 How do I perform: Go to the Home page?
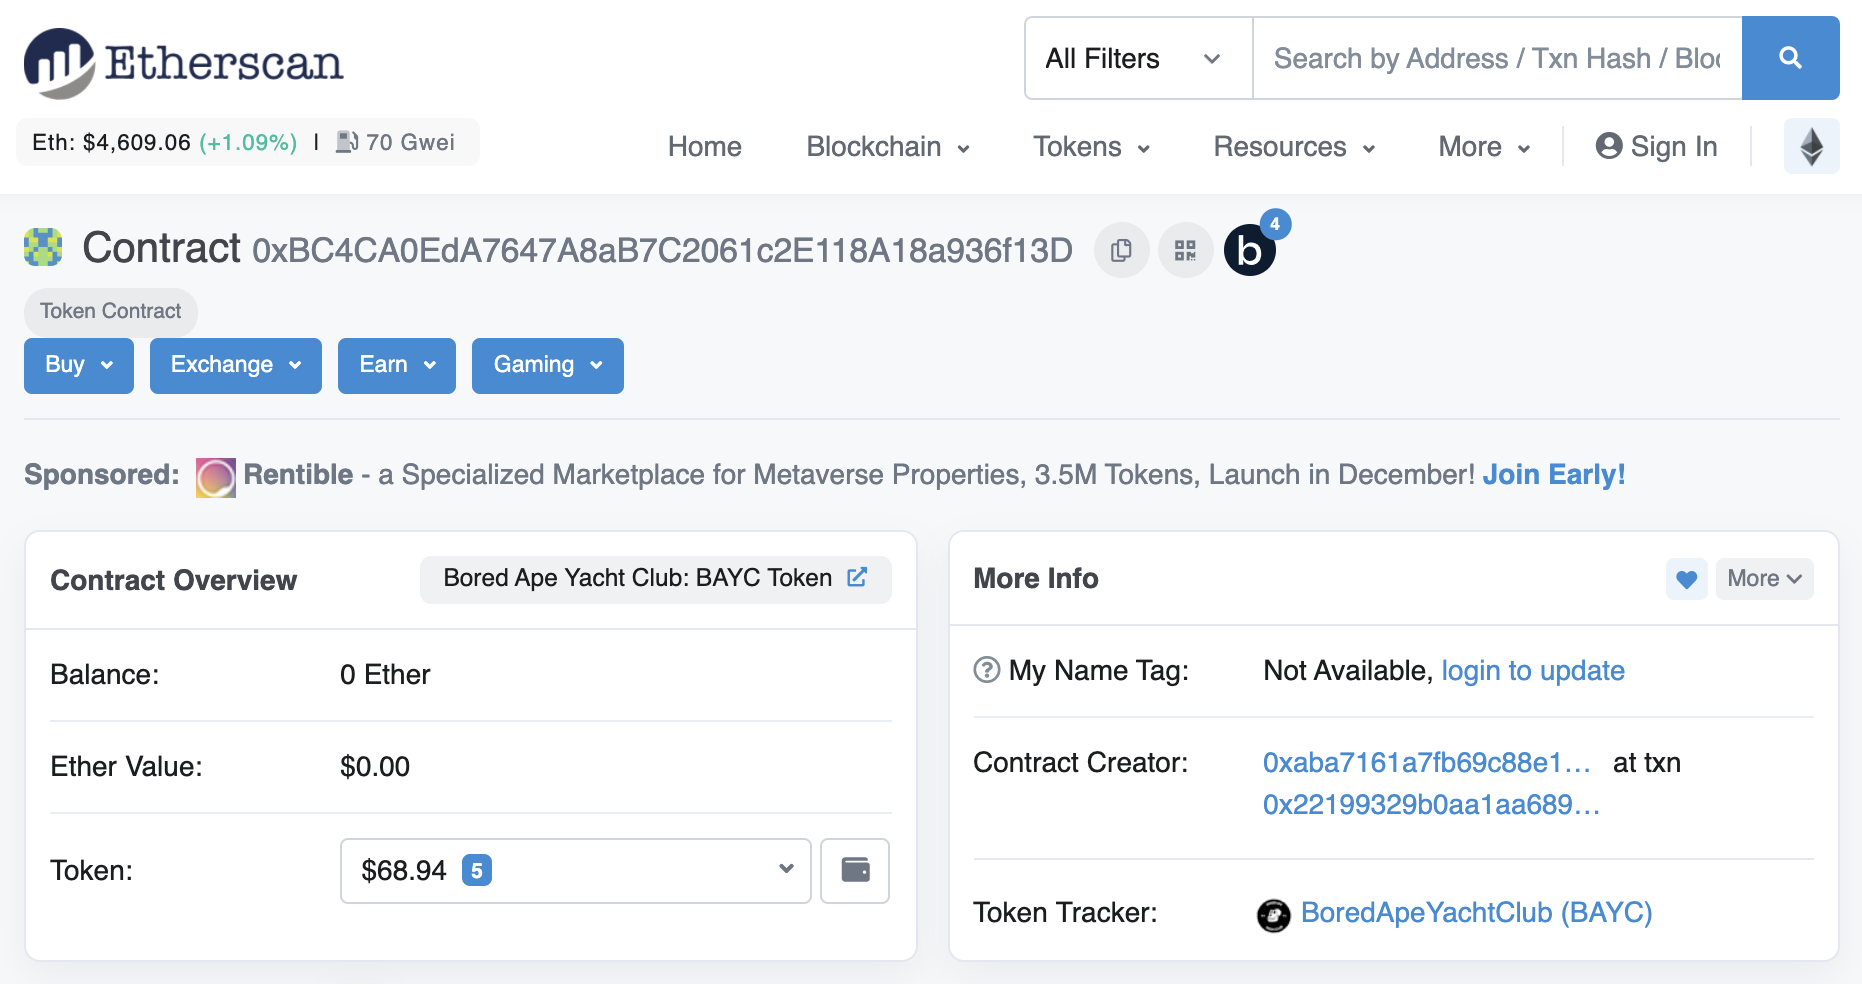[704, 147]
